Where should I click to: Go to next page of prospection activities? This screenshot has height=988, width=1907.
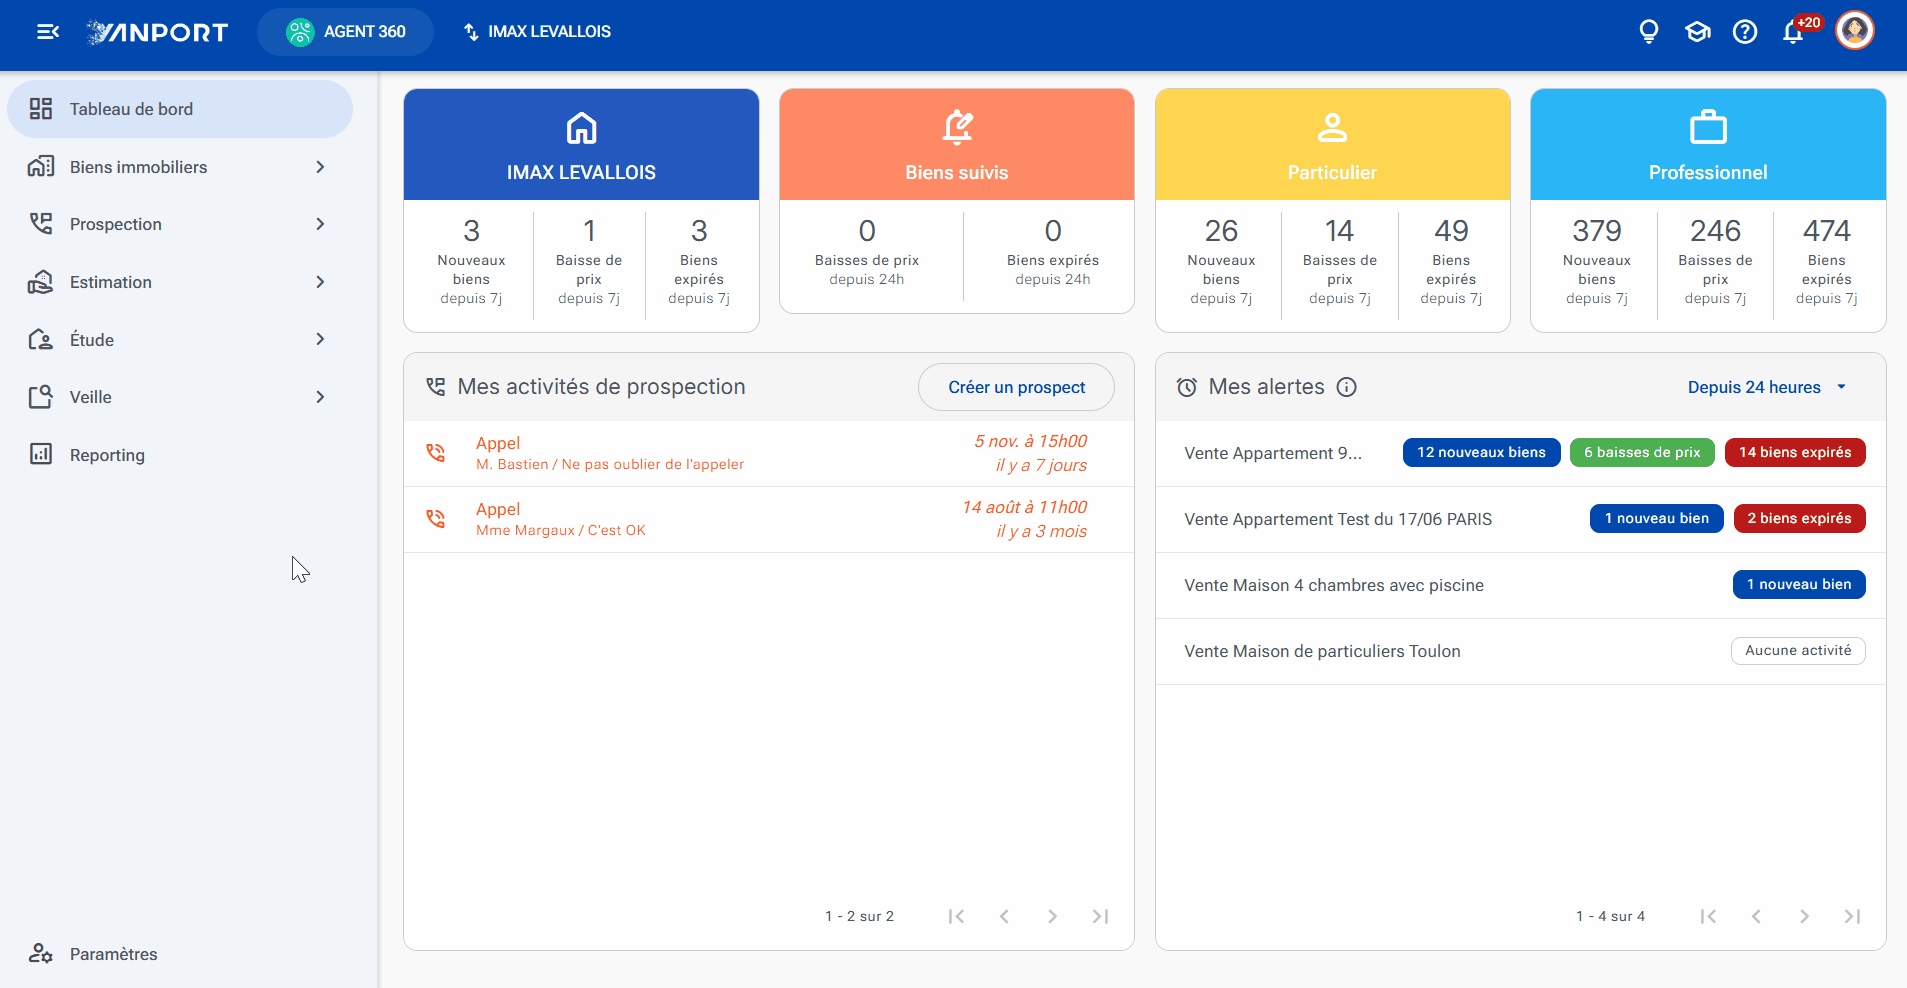pos(1052,916)
